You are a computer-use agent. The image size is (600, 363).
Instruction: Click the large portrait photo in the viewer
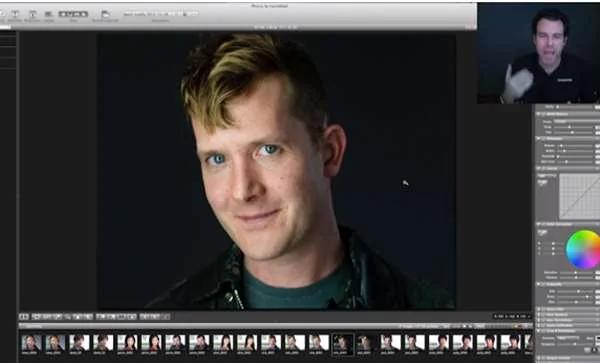click(x=276, y=171)
